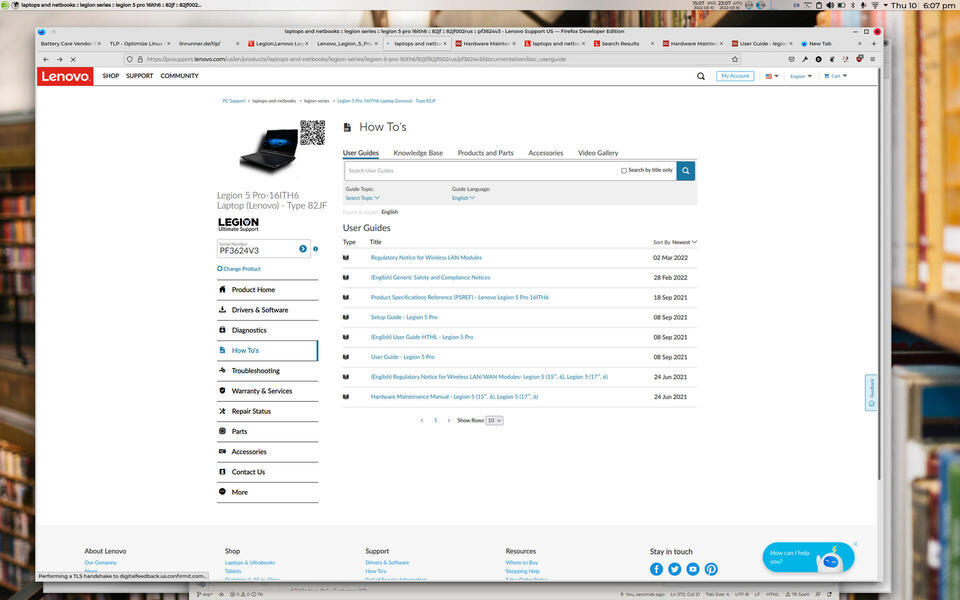Click the Bluetooth icon in the system menu bar
This screenshot has width=960, height=600.
852,6
